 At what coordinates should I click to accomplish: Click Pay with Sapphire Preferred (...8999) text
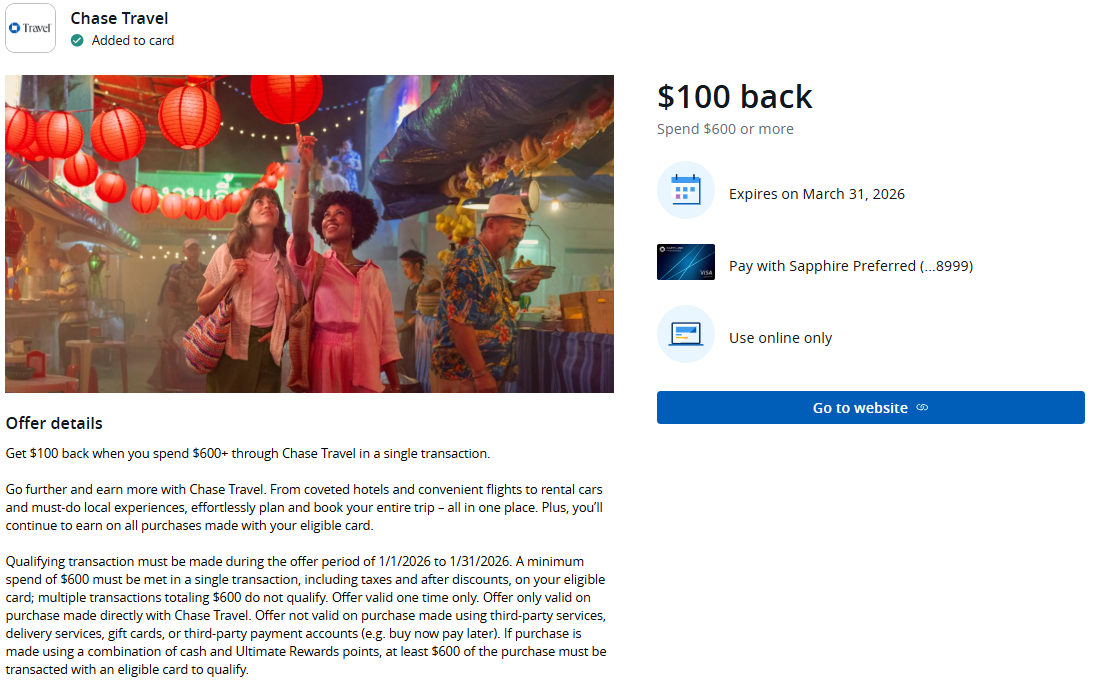pyautogui.click(x=850, y=266)
